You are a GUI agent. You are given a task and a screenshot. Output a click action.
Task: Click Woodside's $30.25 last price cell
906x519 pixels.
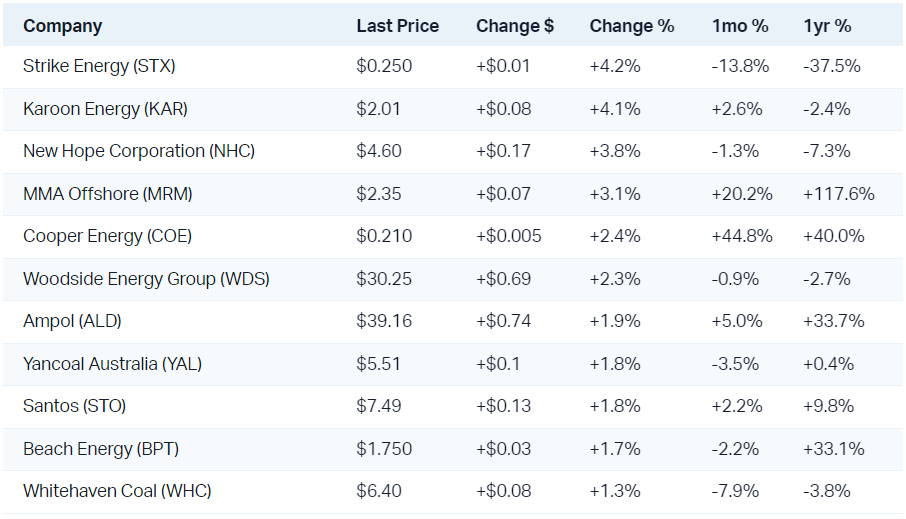(x=384, y=279)
